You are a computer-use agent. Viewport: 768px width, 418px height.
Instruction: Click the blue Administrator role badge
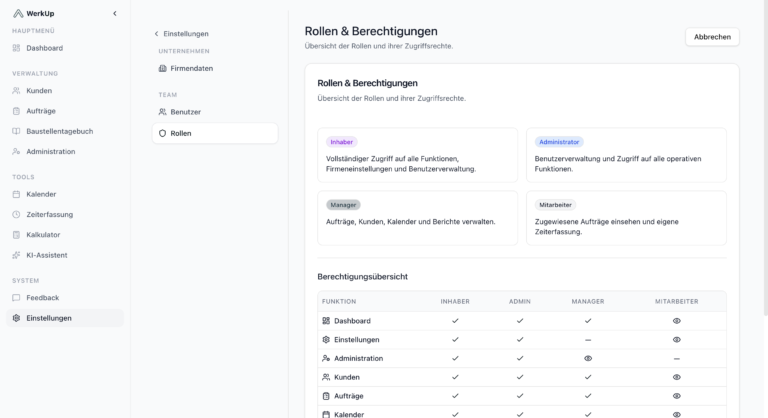559,142
